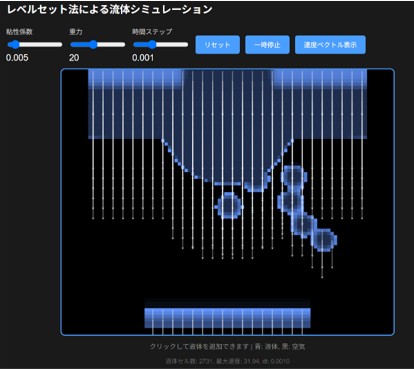This screenshot has height=369, width=414.
Task: Click the 流体セル数 status line
Action: (x=227, y=361)
